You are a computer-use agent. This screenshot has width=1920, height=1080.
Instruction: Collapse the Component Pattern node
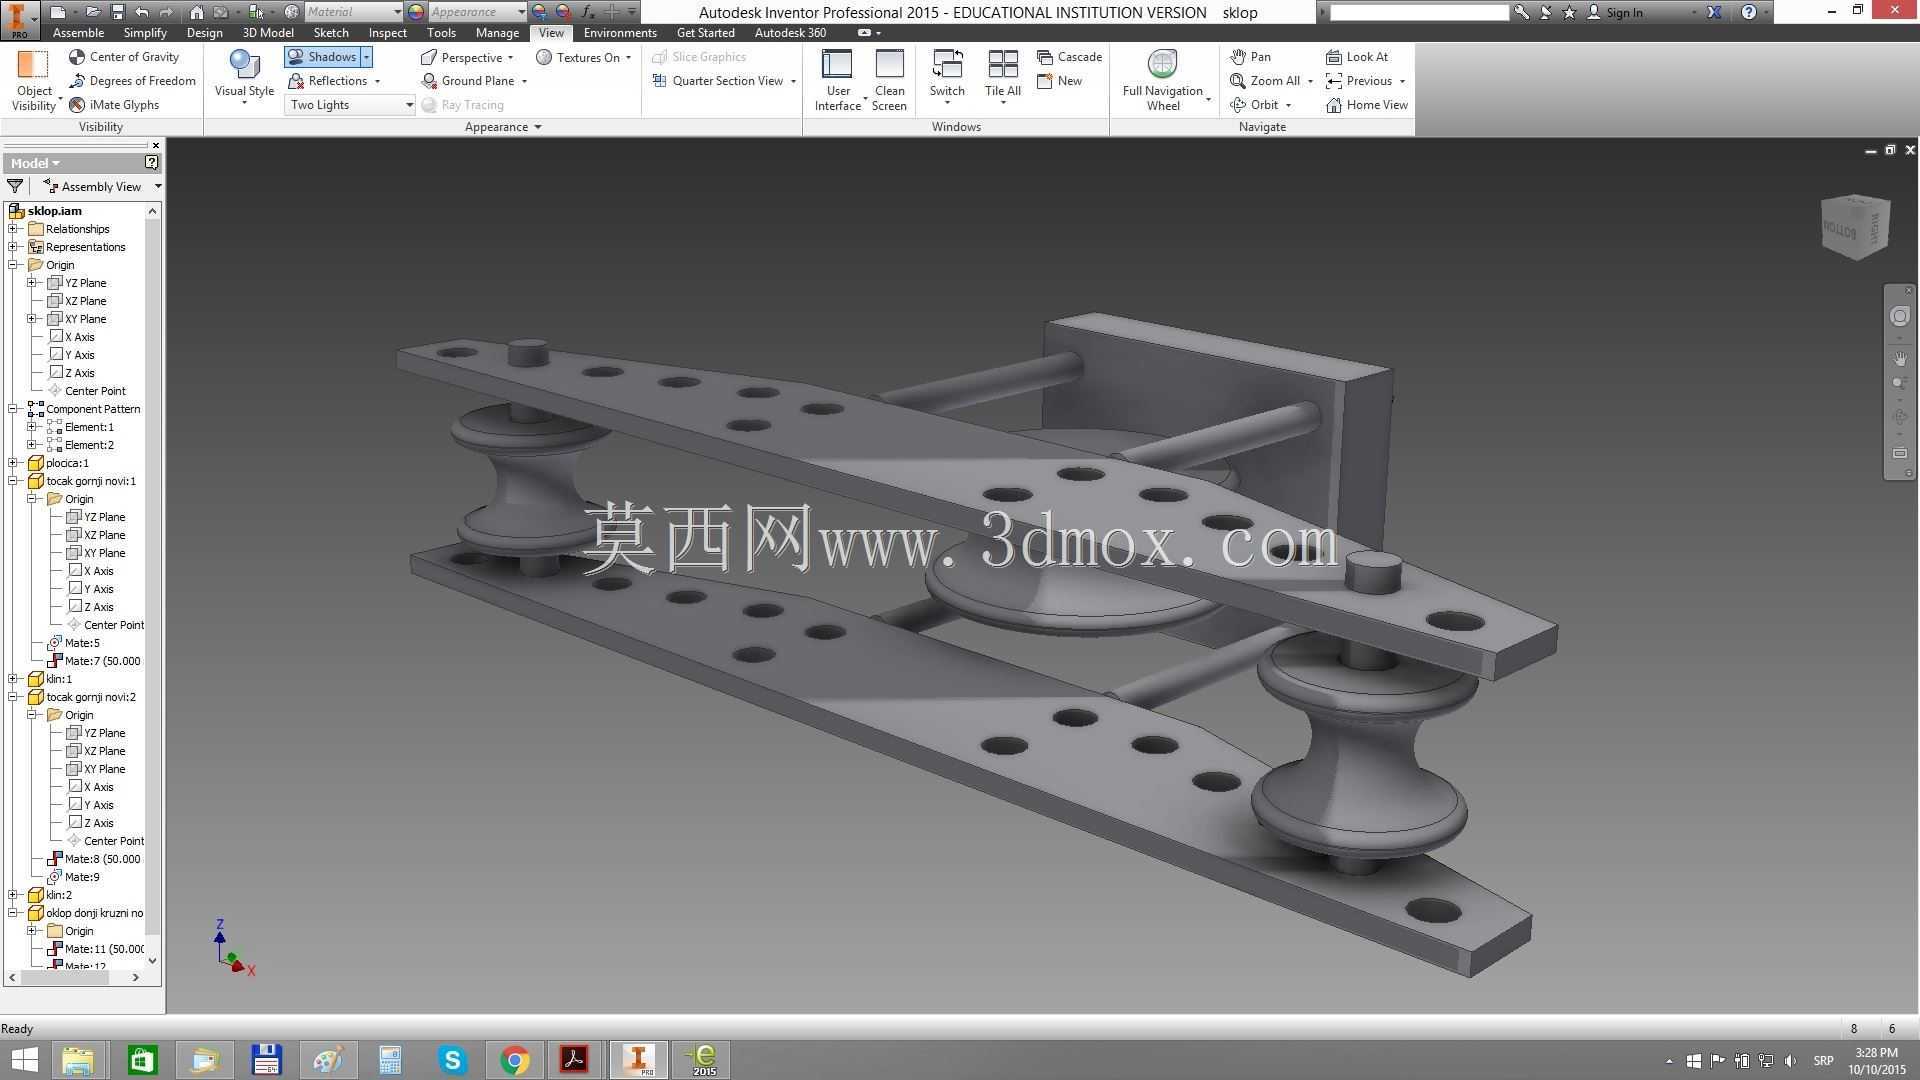(14, 409)
